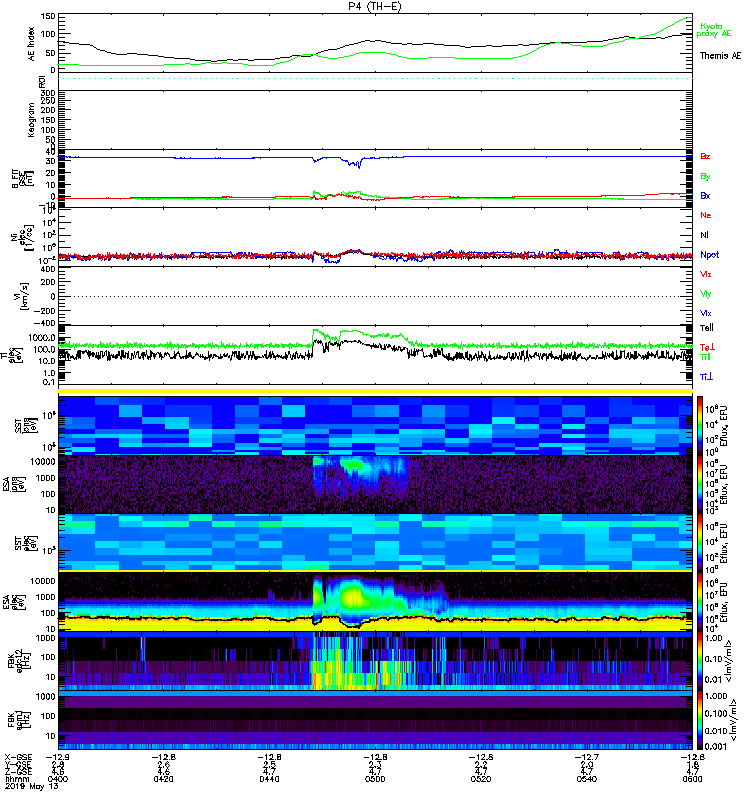Click the -12.9 X-GSE value

(58, 757)
